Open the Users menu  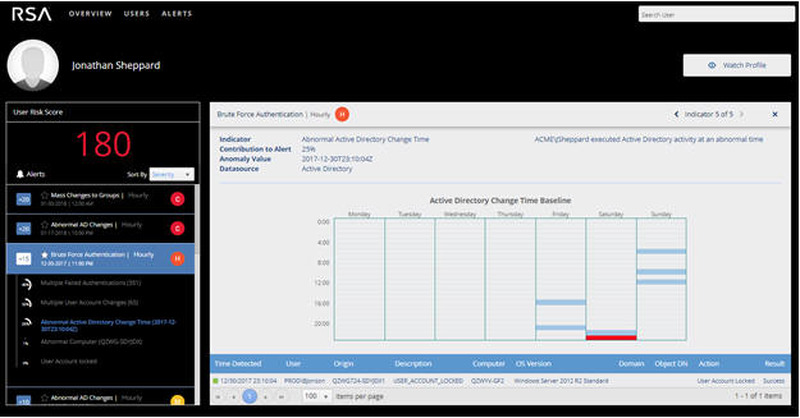tap(137, 15)
